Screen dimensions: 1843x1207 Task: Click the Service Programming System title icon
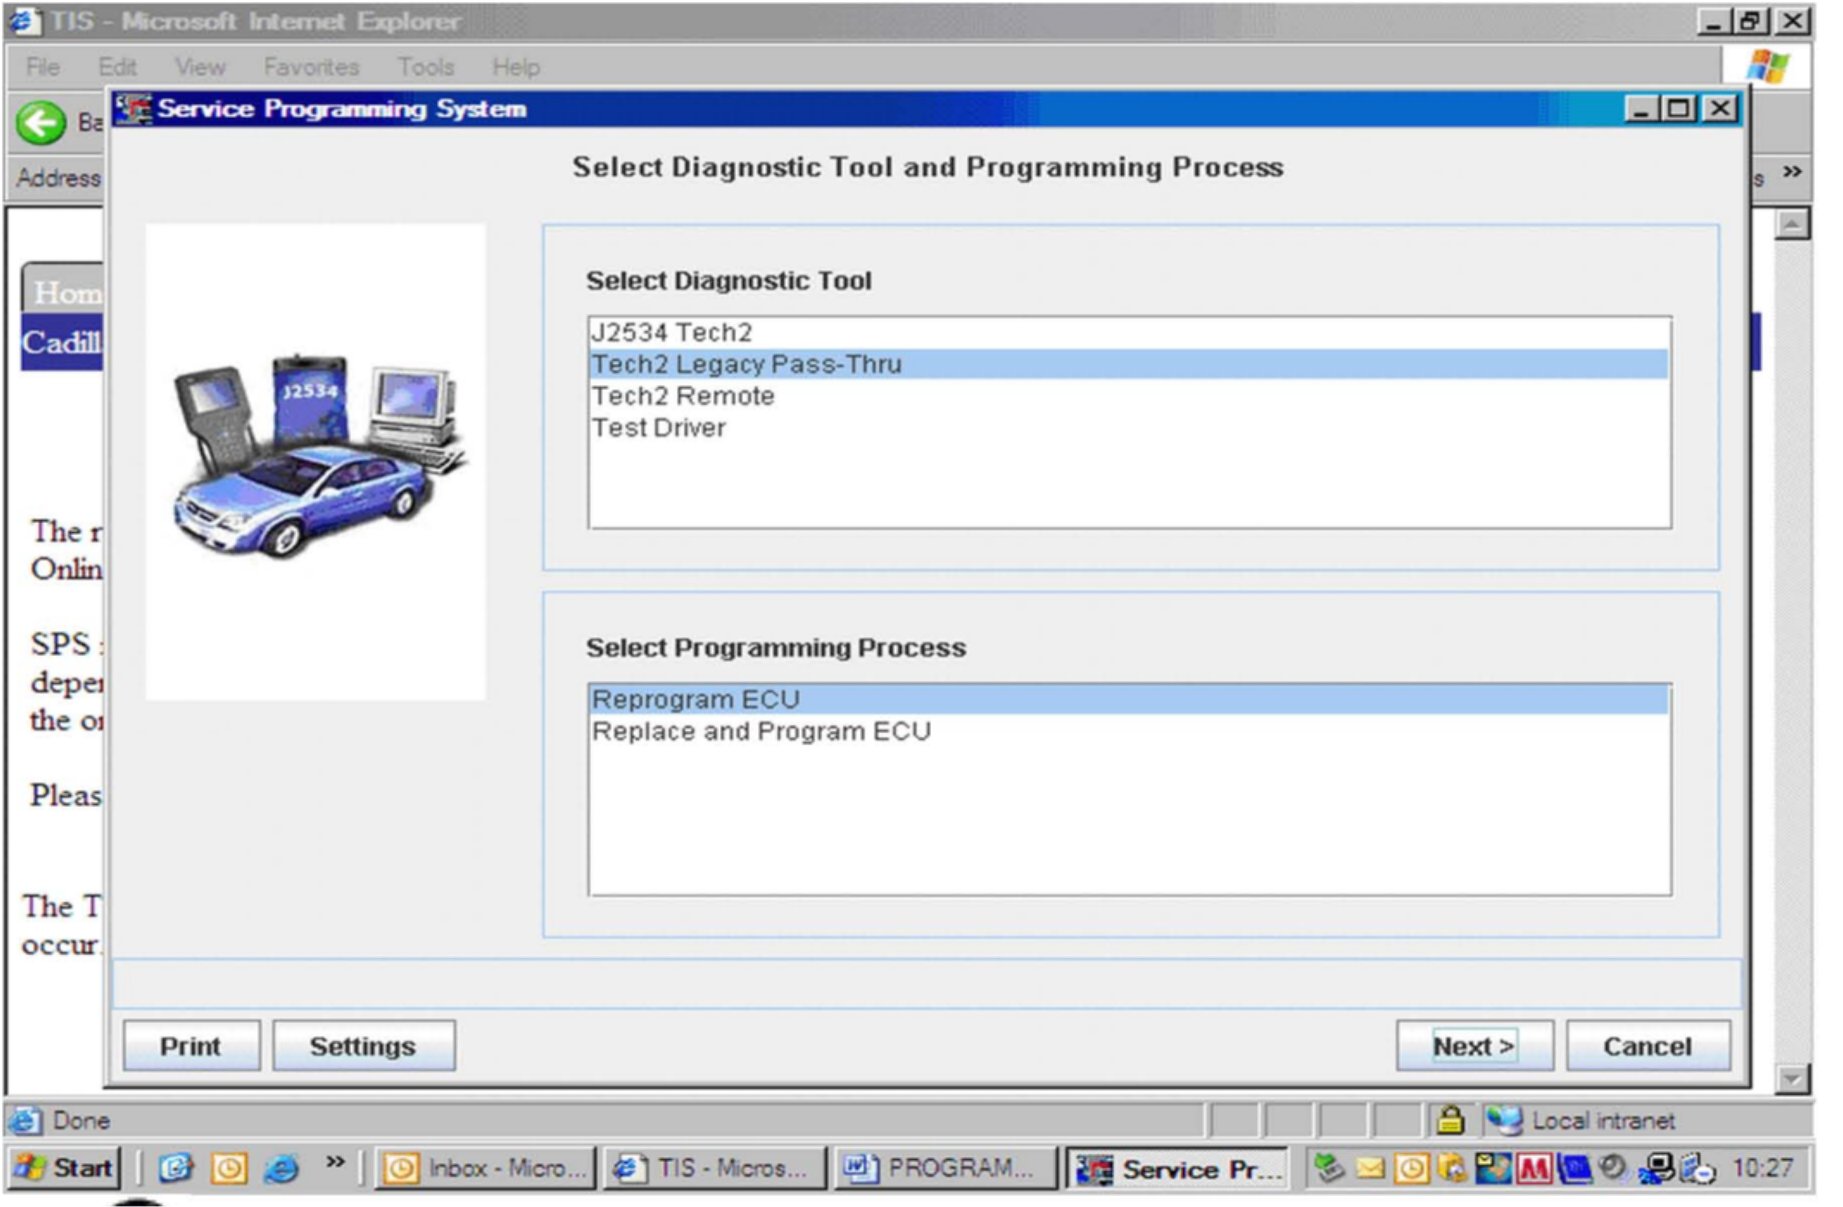134,108
